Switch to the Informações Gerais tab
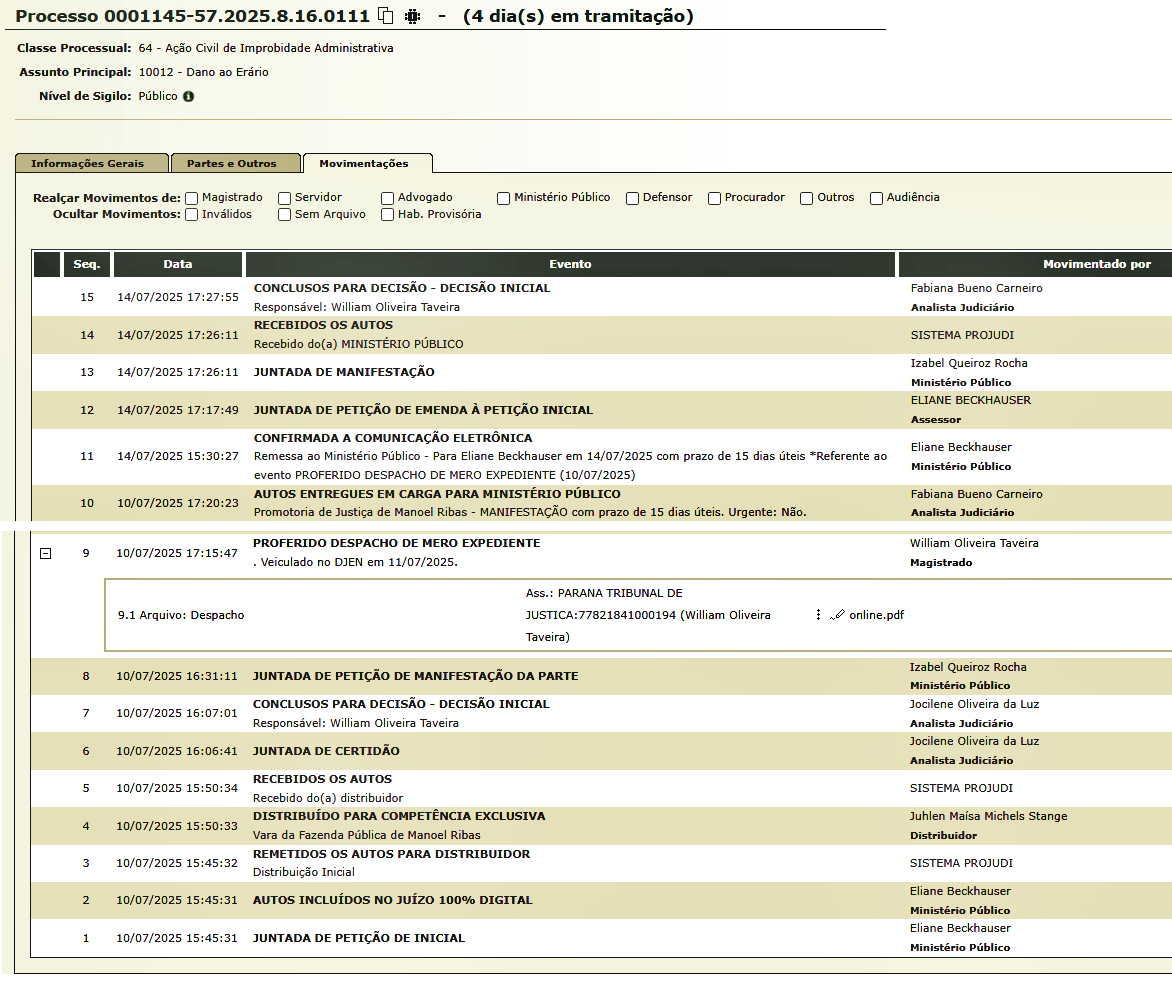 (x=91, y=163)
